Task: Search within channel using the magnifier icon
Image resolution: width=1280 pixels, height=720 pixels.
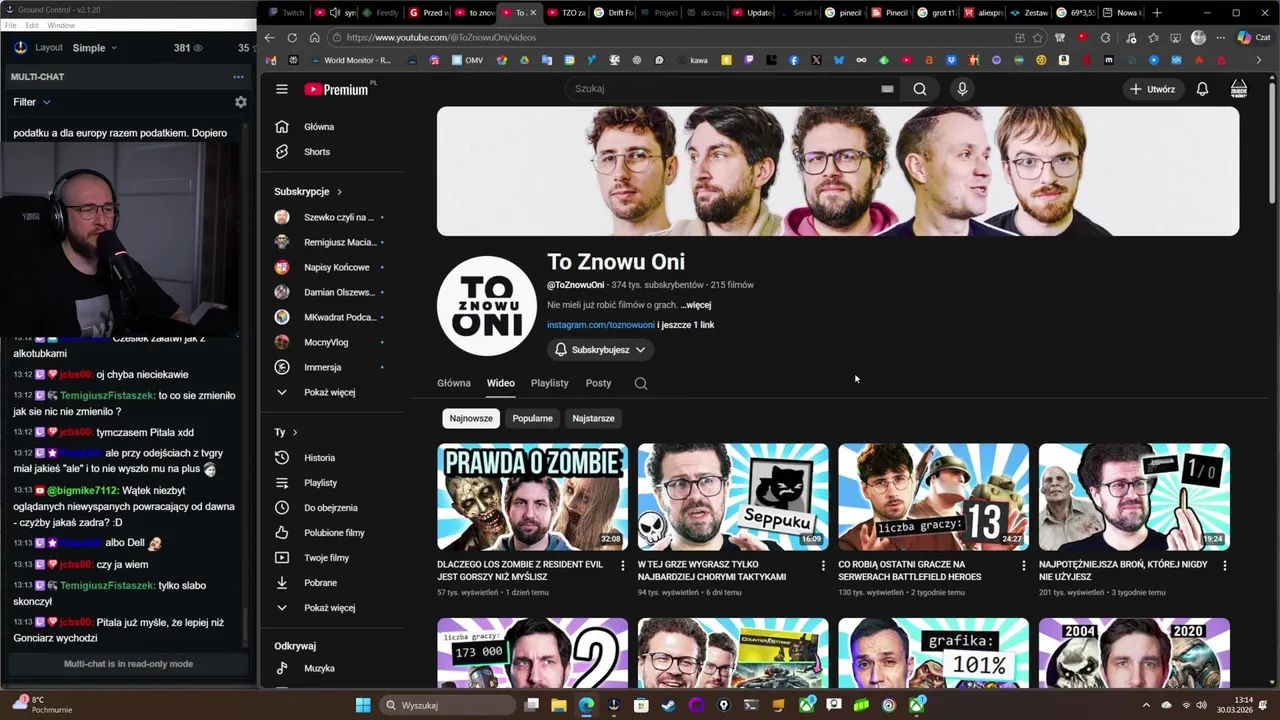Action: (641, 383)
